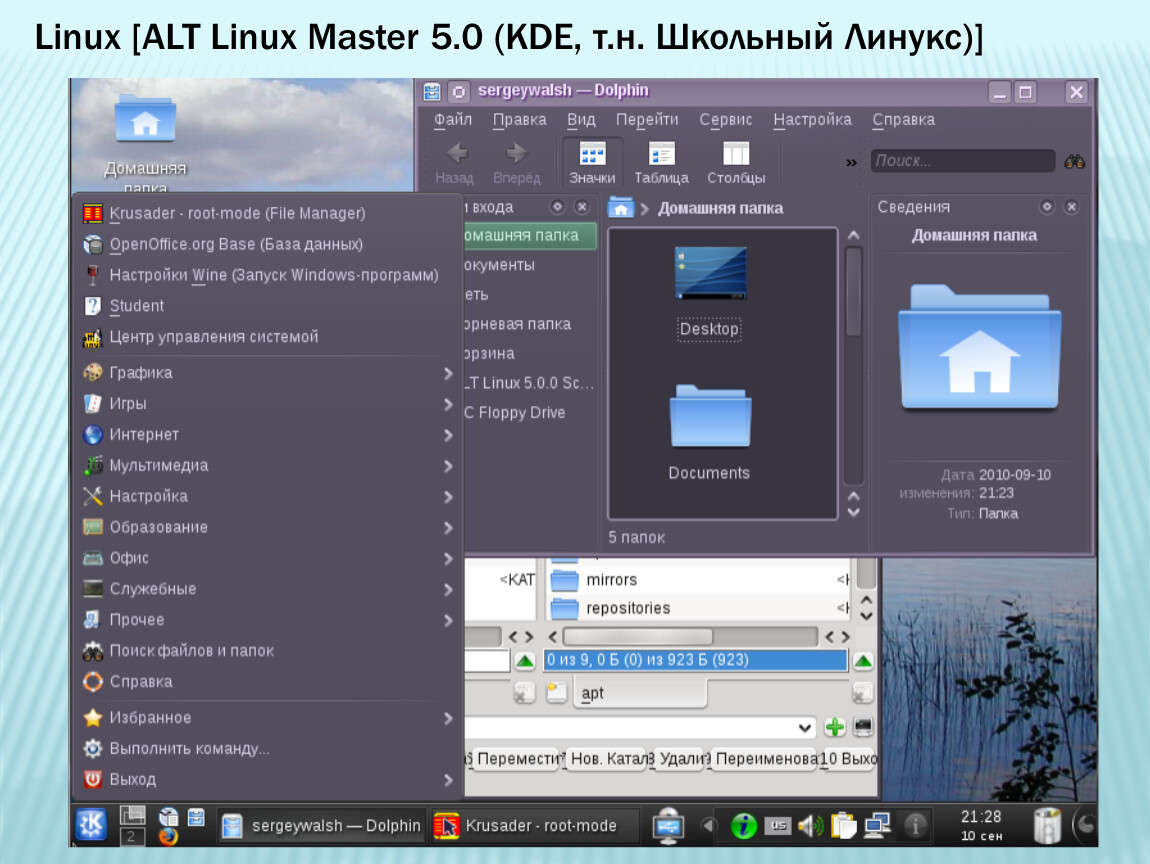Click the binoculars search icon in Dolphin
1150x864 pixels.
(1074, 161)
